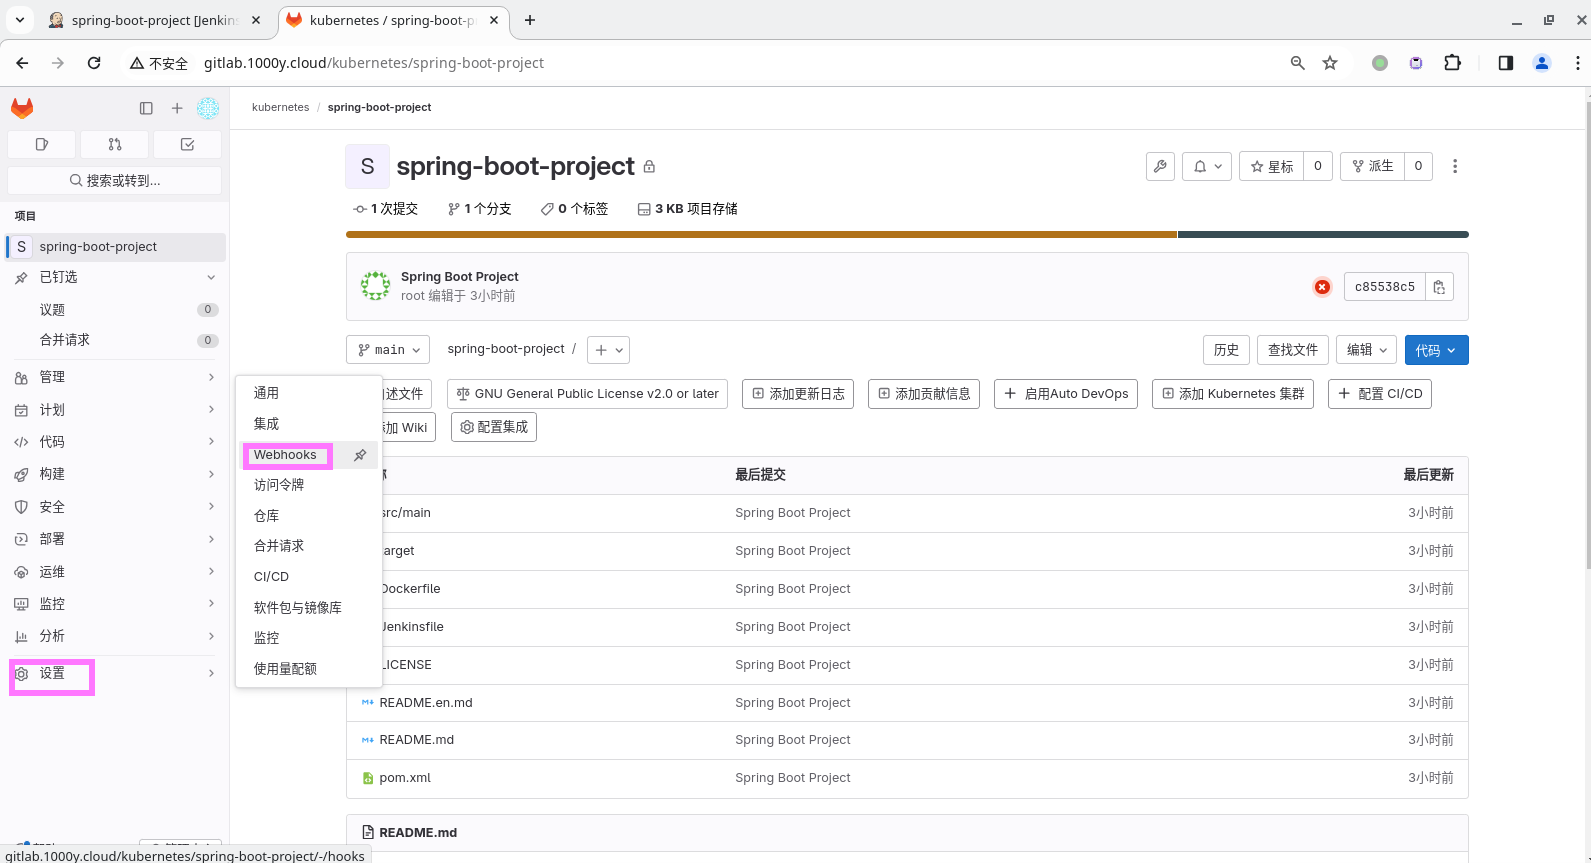Click the search or go to field
This screenshot has width=1591, height=863.
tap(114, 180)
